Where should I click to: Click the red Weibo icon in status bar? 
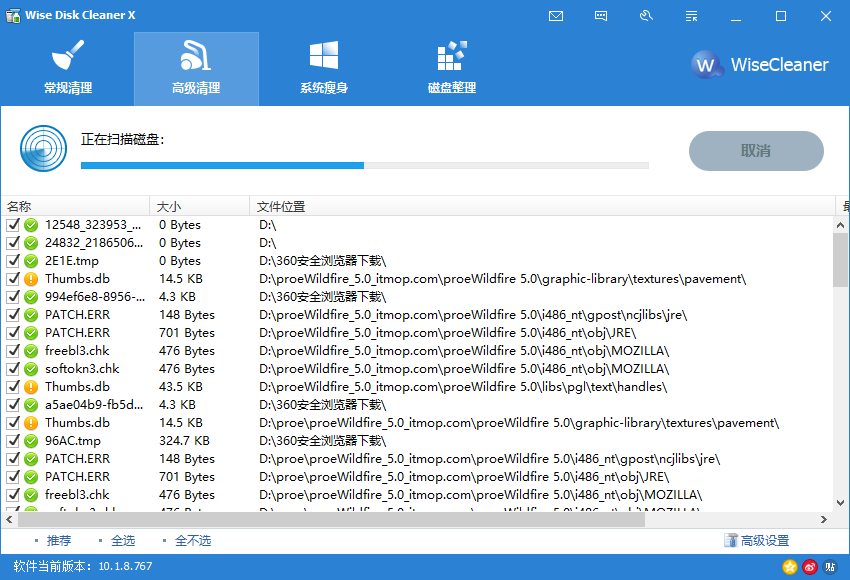pyautogui.click(x=810, y=567)
